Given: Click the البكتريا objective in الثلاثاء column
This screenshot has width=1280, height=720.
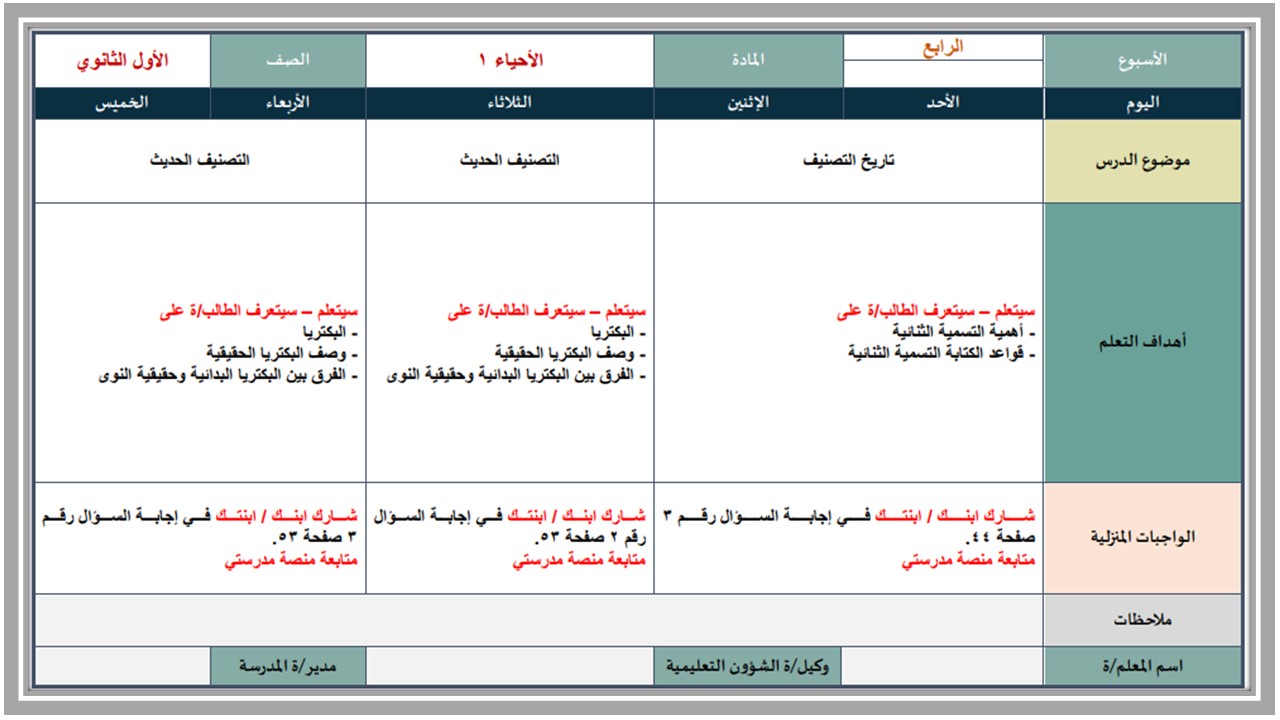Looking at the screenshot, I should tap(618, 332).
